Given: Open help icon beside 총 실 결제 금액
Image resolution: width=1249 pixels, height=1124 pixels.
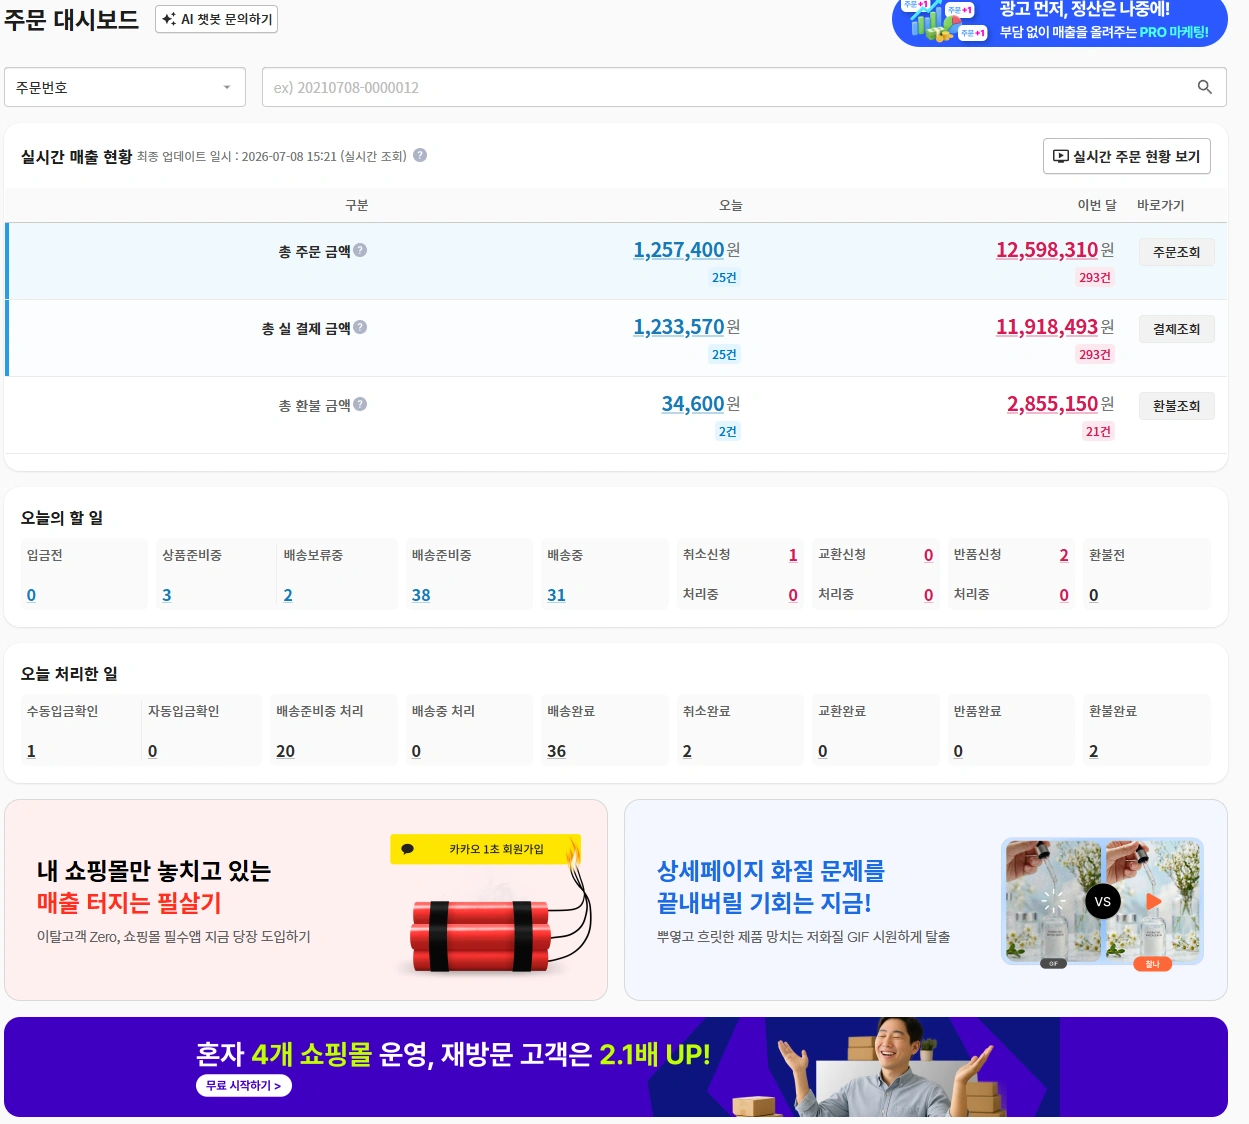Looking at the screenshot, I should (360, 327).
